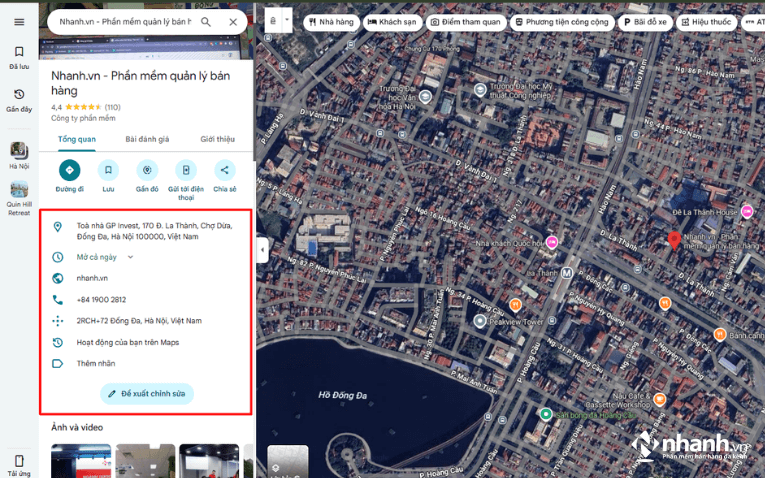Click the phone number +84 1900 2812

coord(101,299)
